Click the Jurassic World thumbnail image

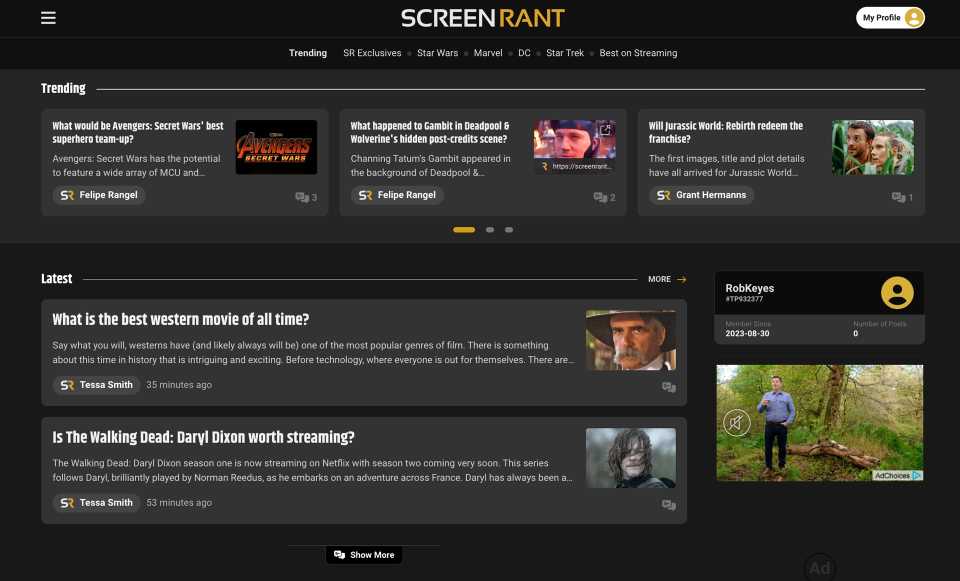click(x=872, y=147)
